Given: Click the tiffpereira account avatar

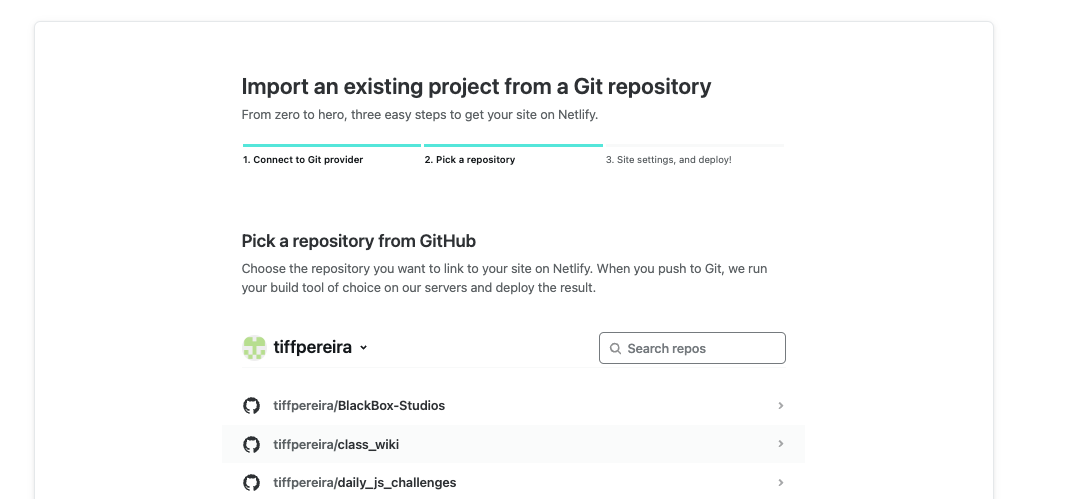Looking at the screenshot, I should (254, 347).
